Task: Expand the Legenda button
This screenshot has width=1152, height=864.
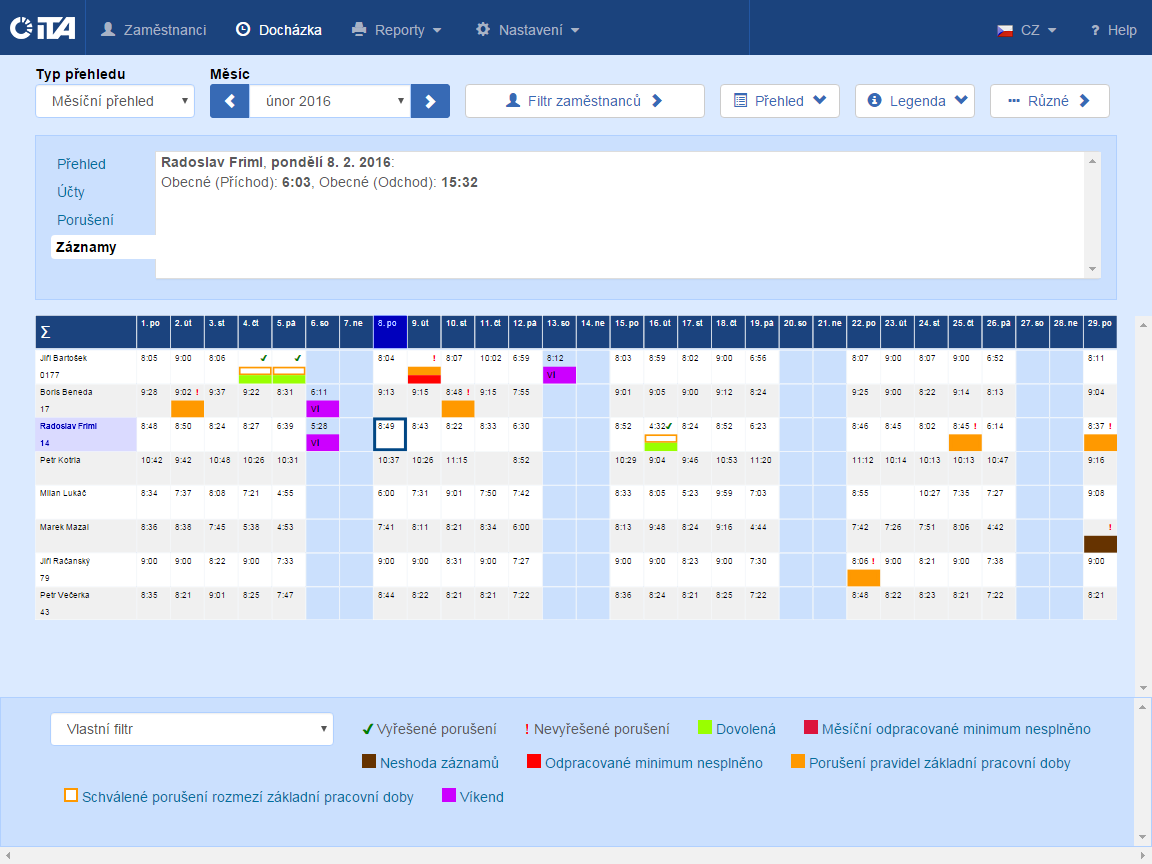Action: click(x=919, y=101)
